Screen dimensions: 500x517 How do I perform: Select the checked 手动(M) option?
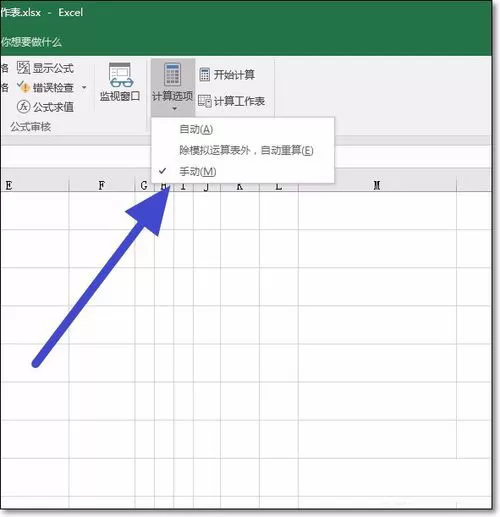click(x=243, y=172)
